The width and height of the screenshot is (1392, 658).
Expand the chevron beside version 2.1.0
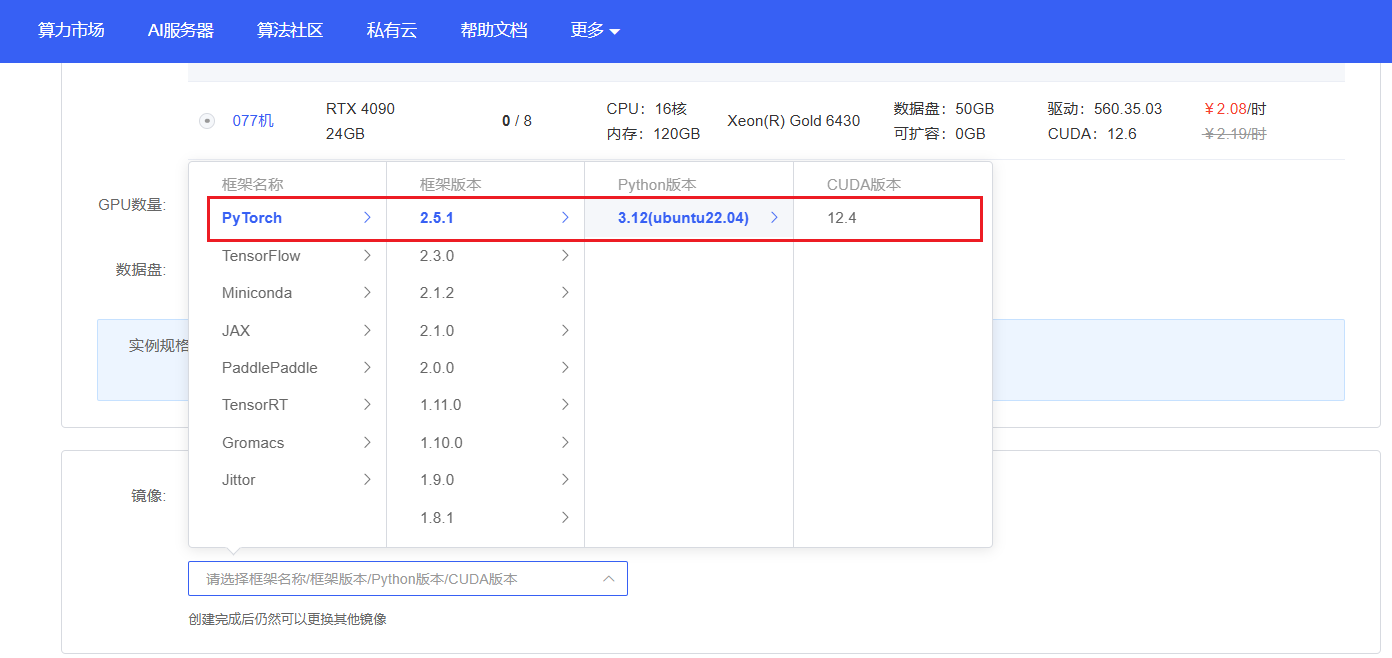[x=565, y=331]
